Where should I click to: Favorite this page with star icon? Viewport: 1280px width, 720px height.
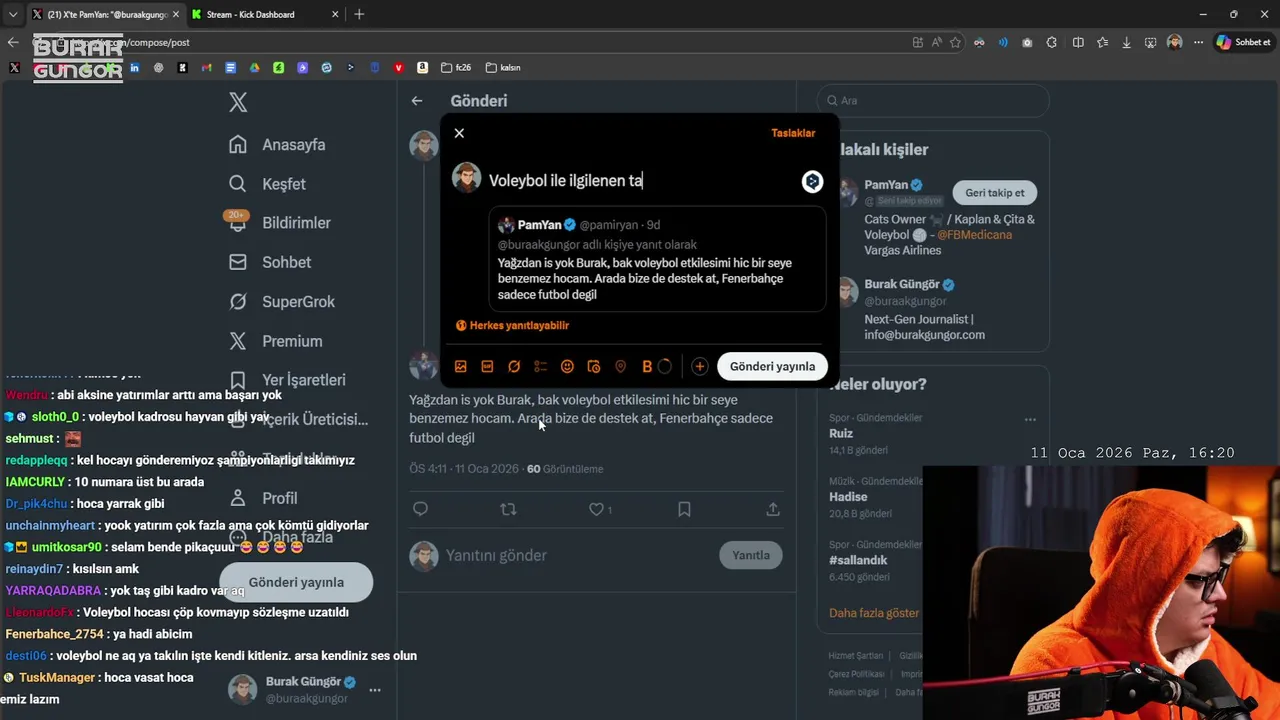(956, 42)
